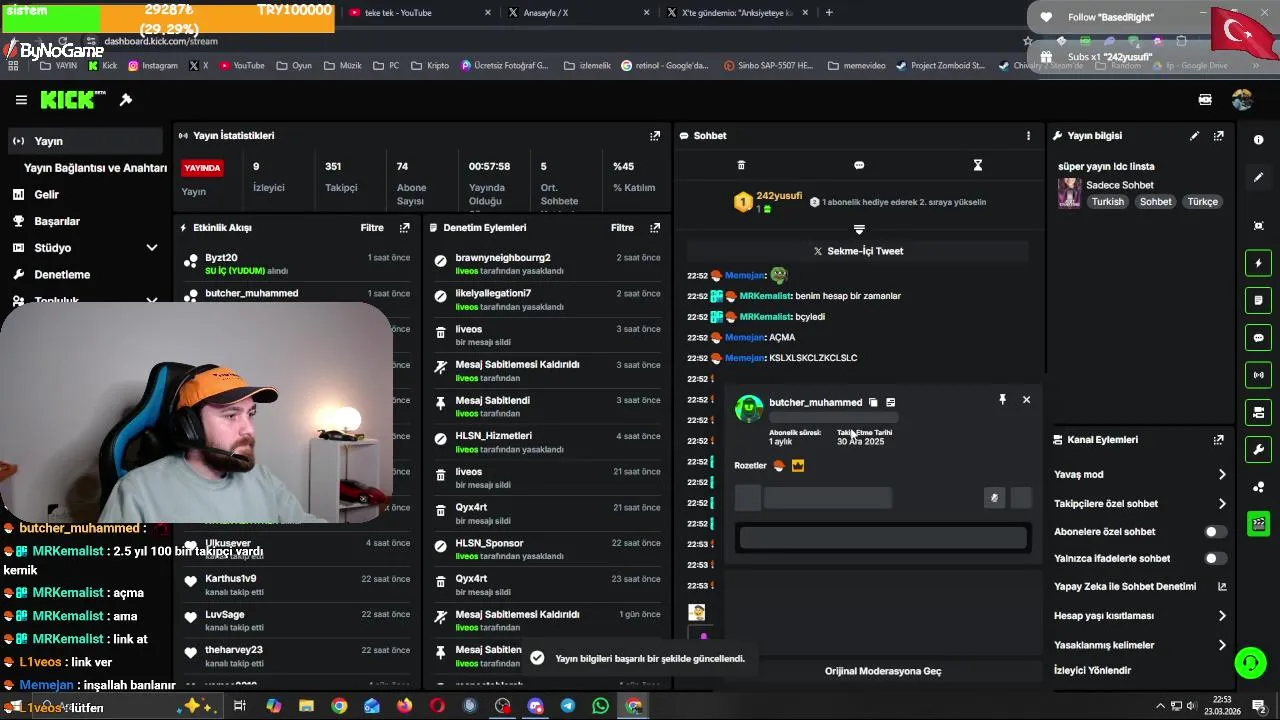Pop out the Denetim Eylemleri panel

click(655, 228)
